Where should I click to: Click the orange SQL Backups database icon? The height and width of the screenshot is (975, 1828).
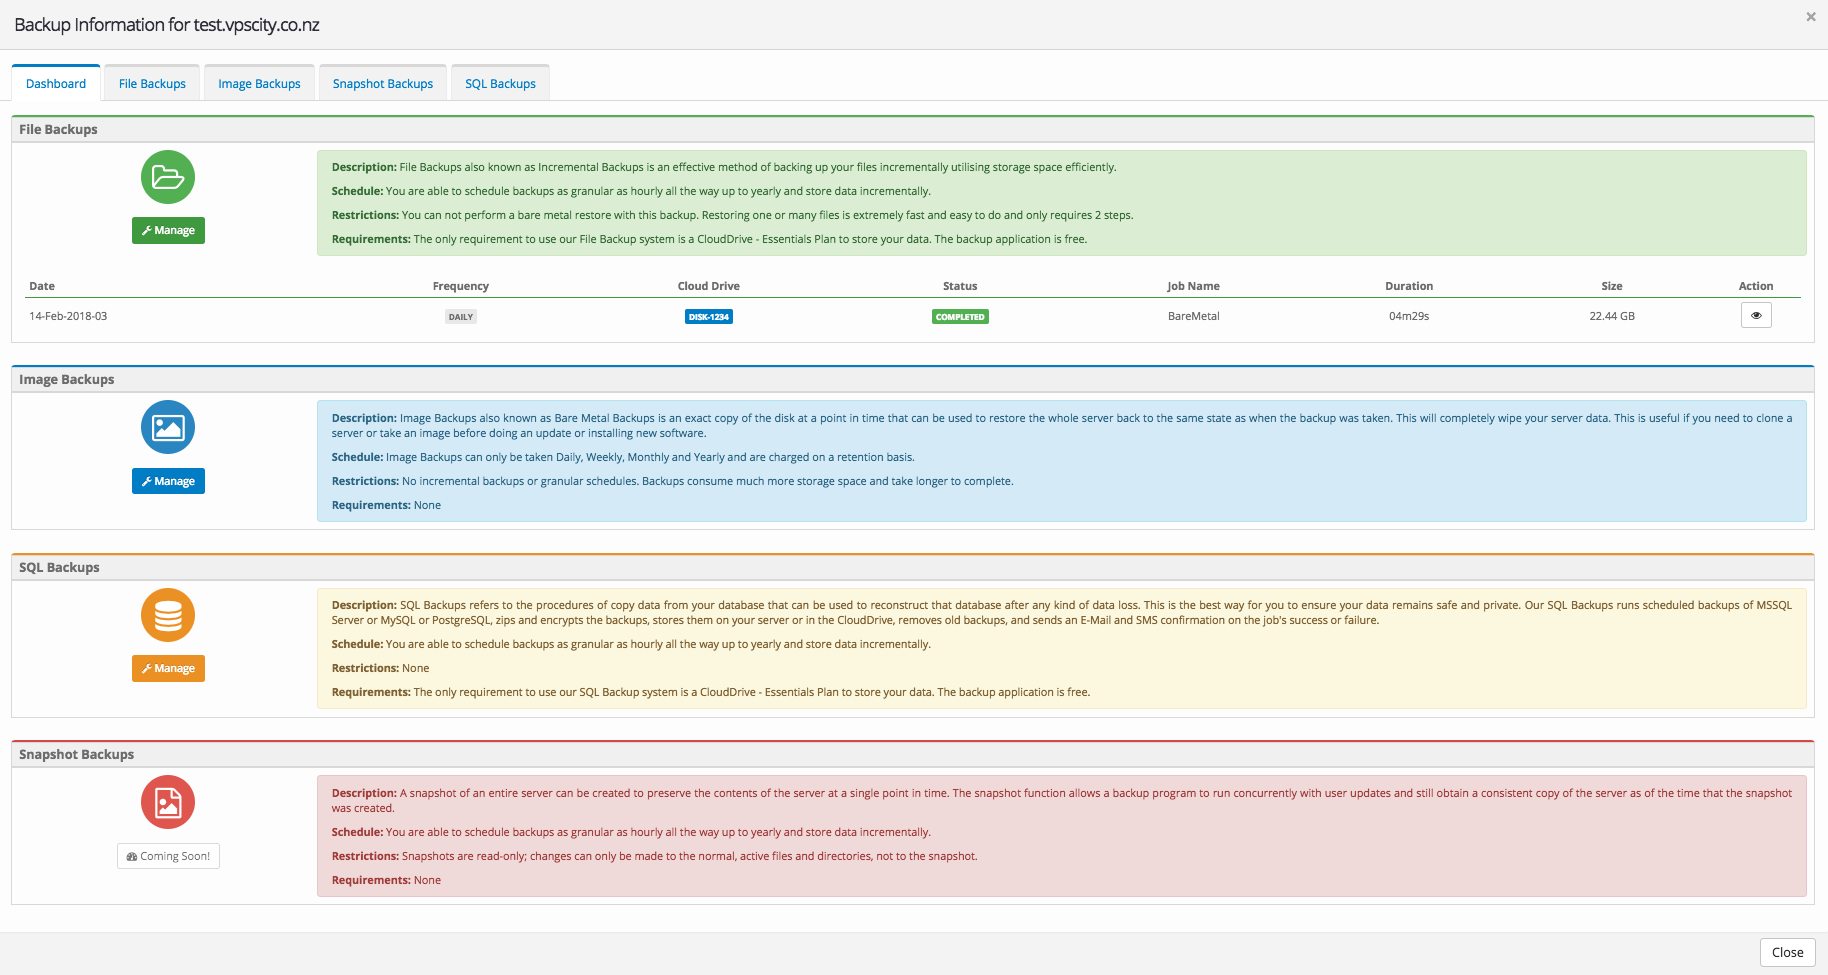pos(168,615)
